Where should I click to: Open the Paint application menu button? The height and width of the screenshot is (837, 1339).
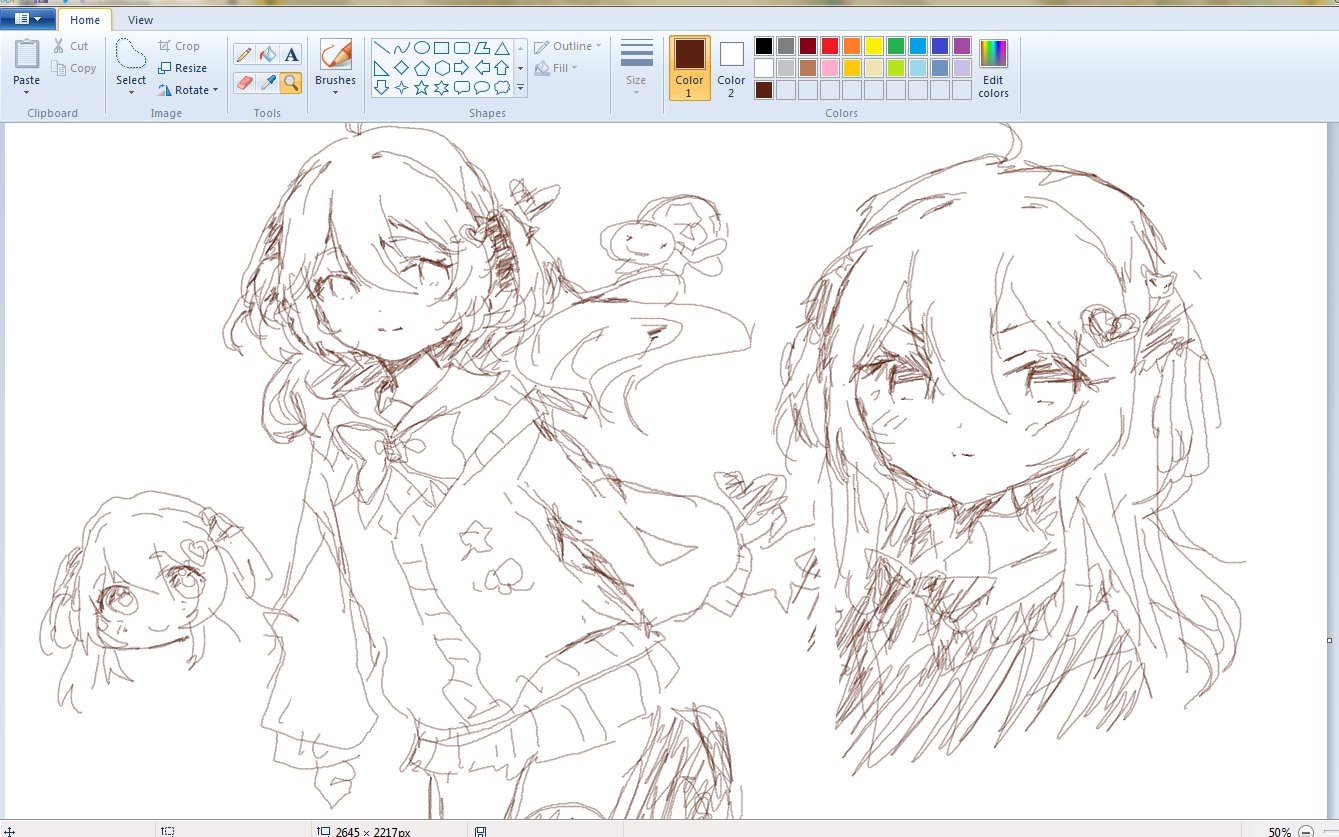pyautogui.click(x=28, y=19)
